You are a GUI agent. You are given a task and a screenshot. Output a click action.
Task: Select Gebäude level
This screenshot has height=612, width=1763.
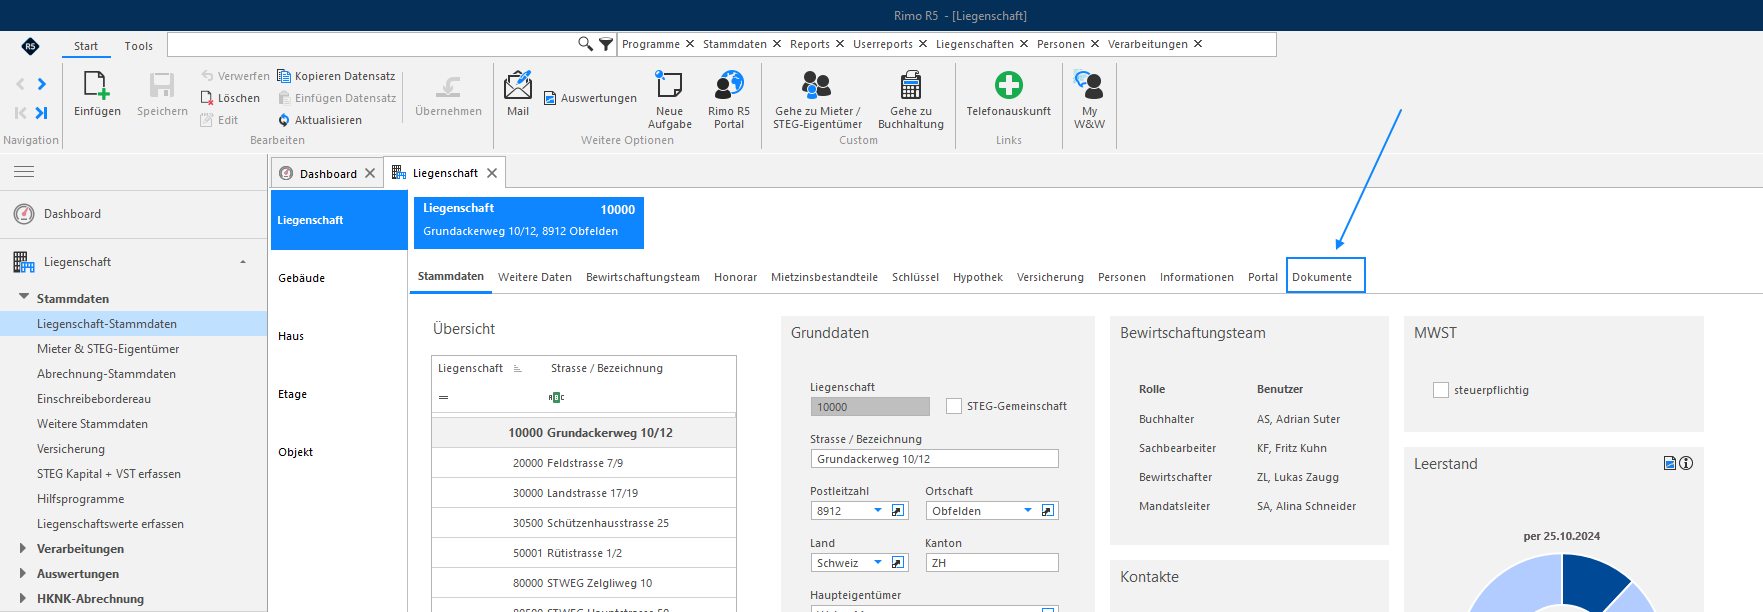[x=302, y=278]
